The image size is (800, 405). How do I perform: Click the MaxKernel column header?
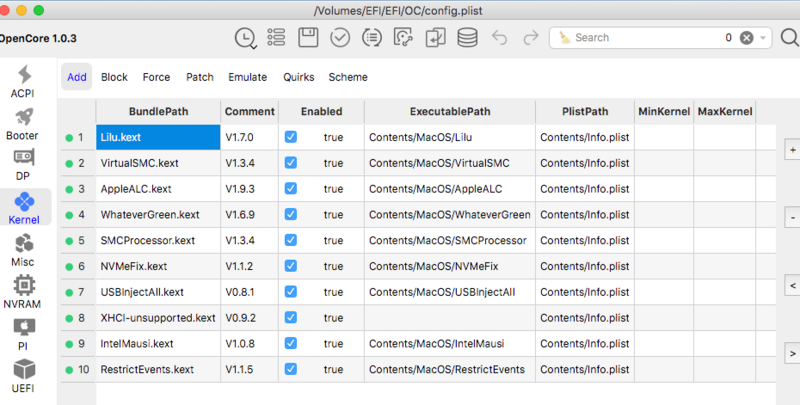724,112
